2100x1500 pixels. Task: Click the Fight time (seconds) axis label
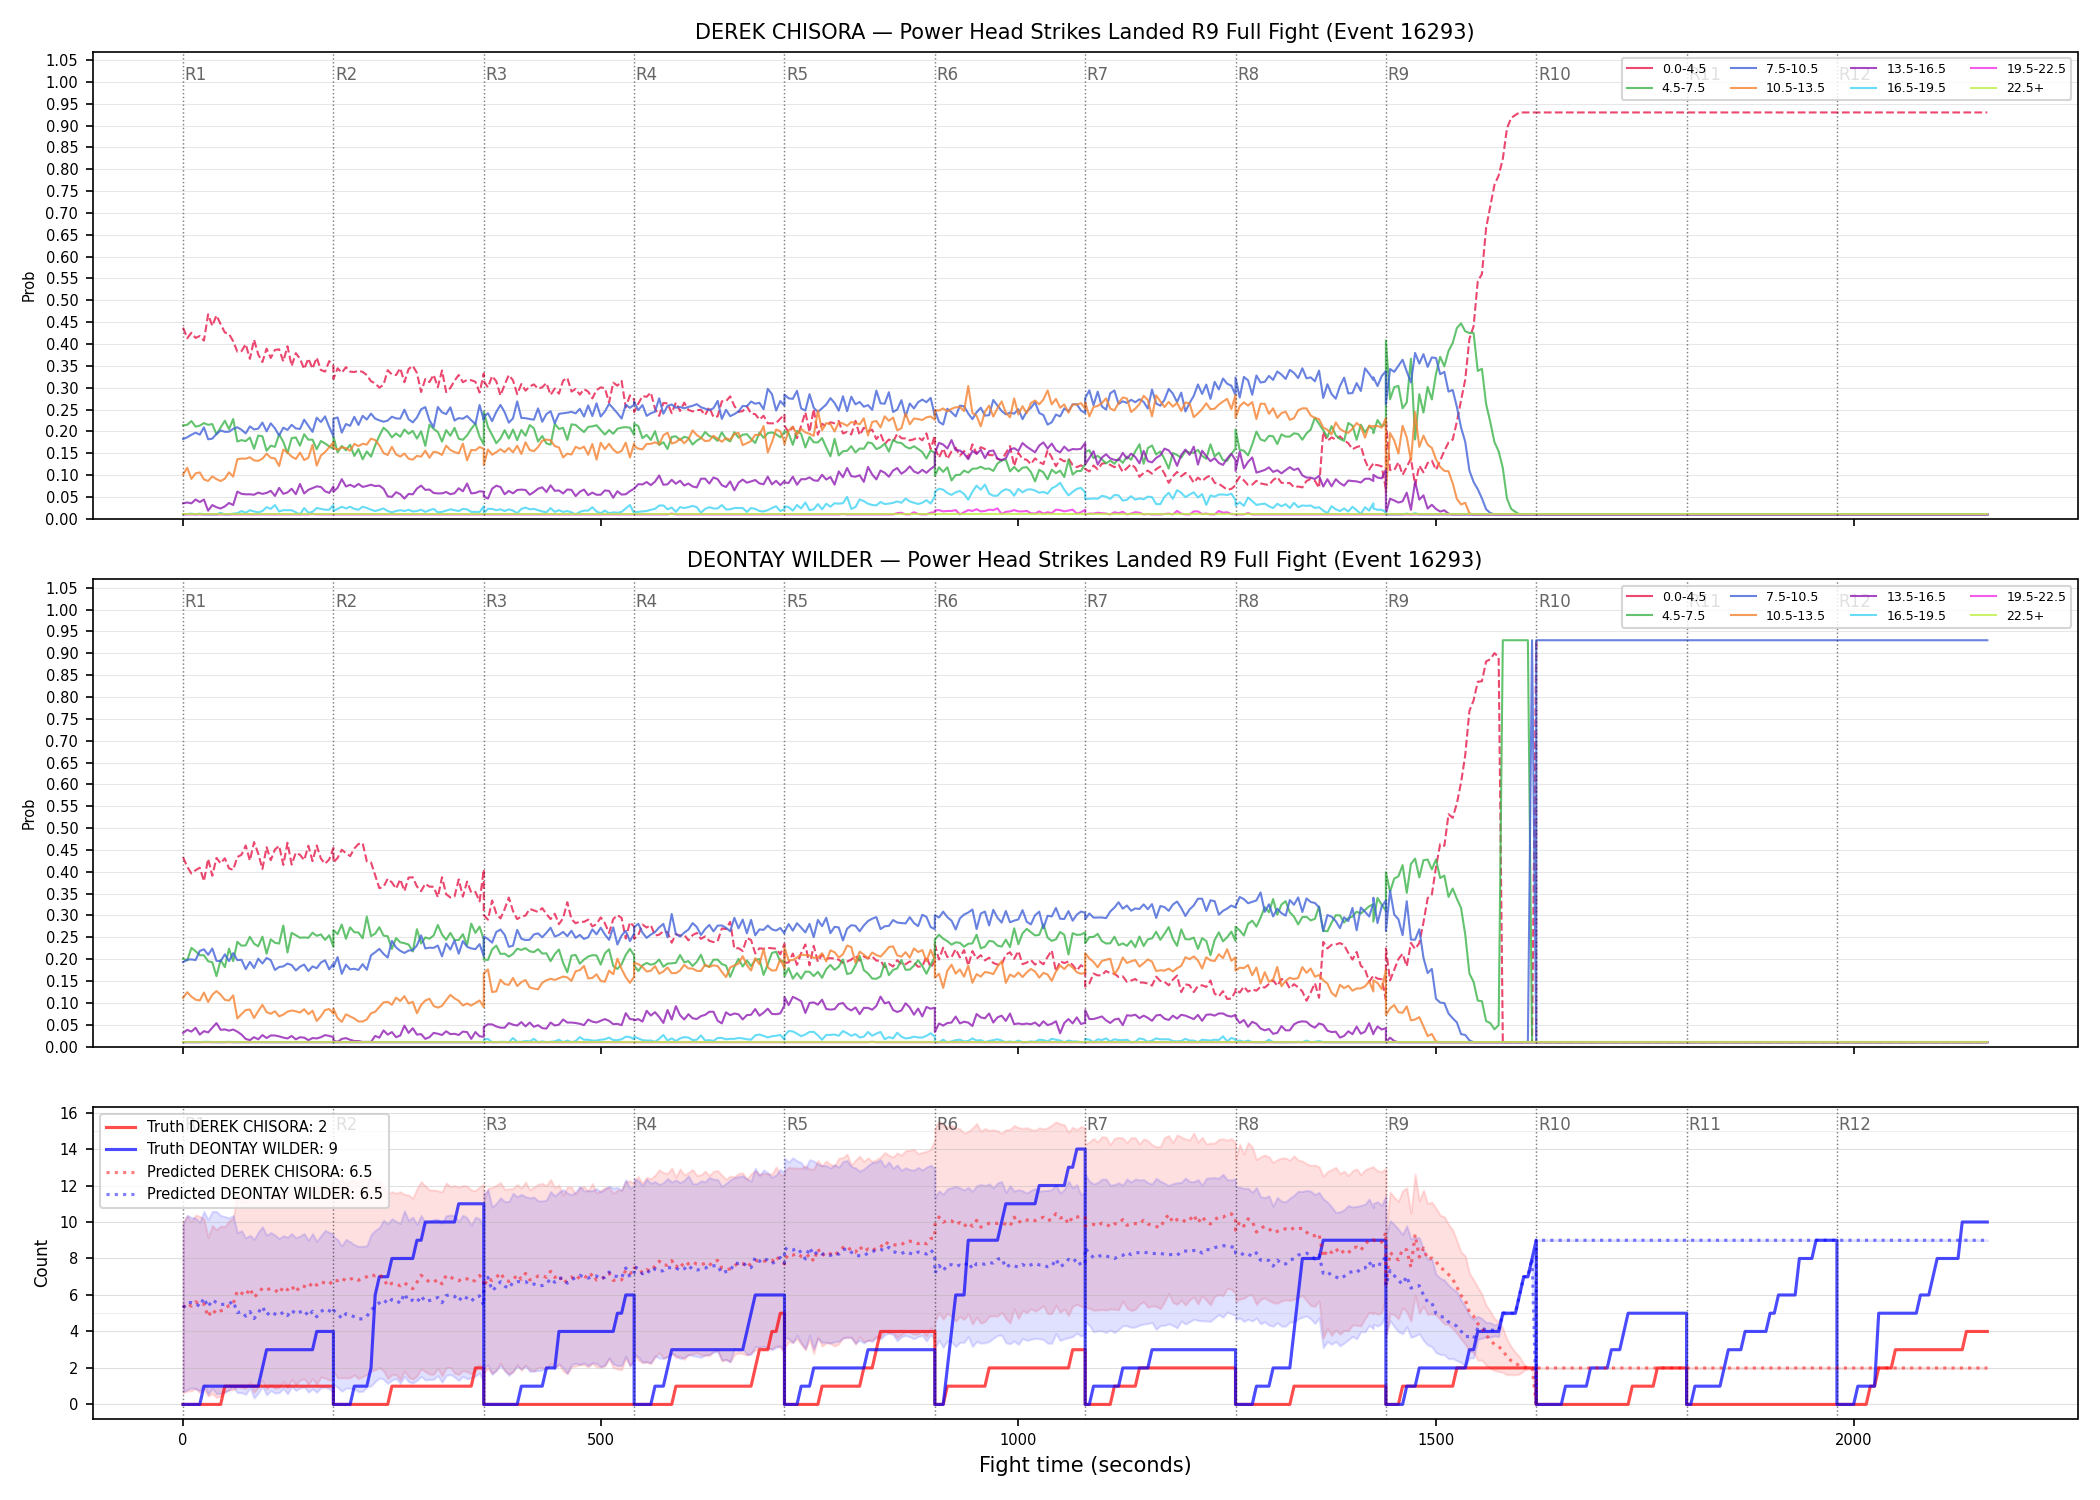click(x=1085, y=1465)
